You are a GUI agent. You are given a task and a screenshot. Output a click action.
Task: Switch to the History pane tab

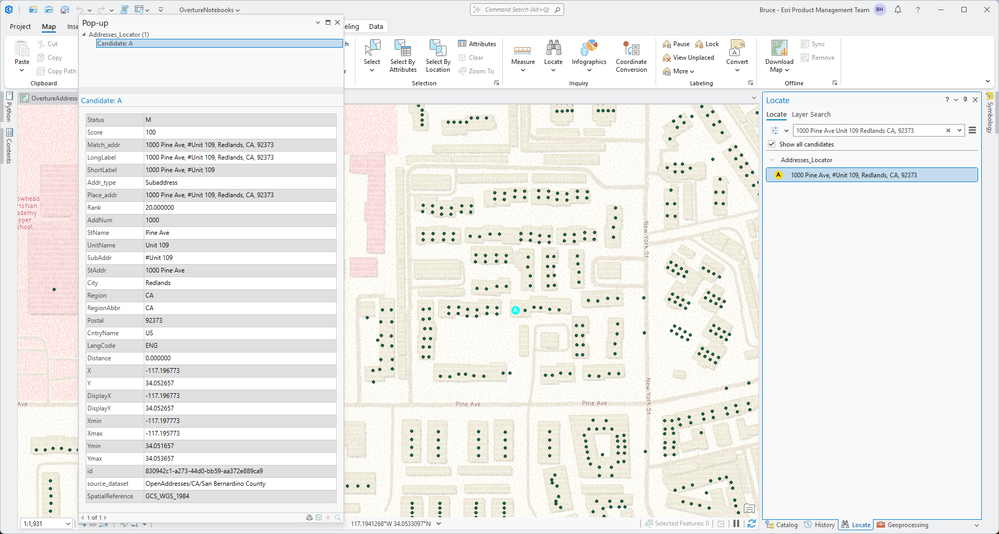point(819,524)
